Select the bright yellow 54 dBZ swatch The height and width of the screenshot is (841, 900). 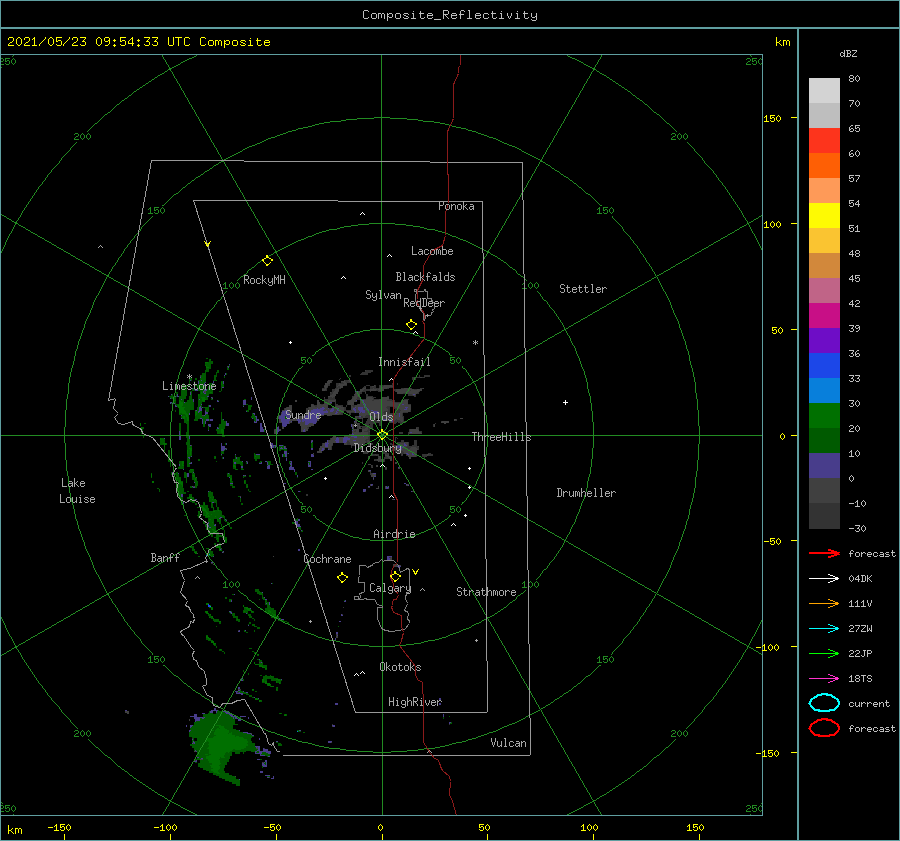click(x=824, y=215)
